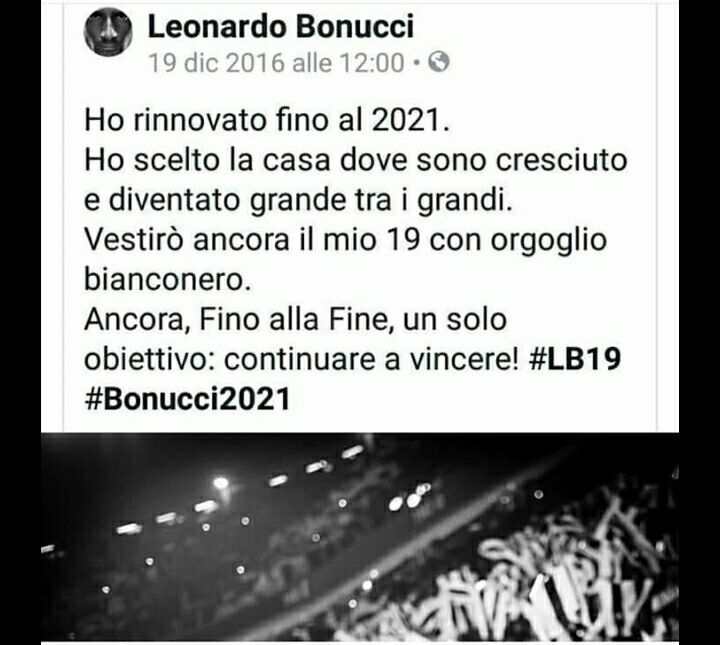Image resolution: width=720 pixels, height=645 pixels.
Task: Click the dot separator before the globe
Action: coord(416,62)
